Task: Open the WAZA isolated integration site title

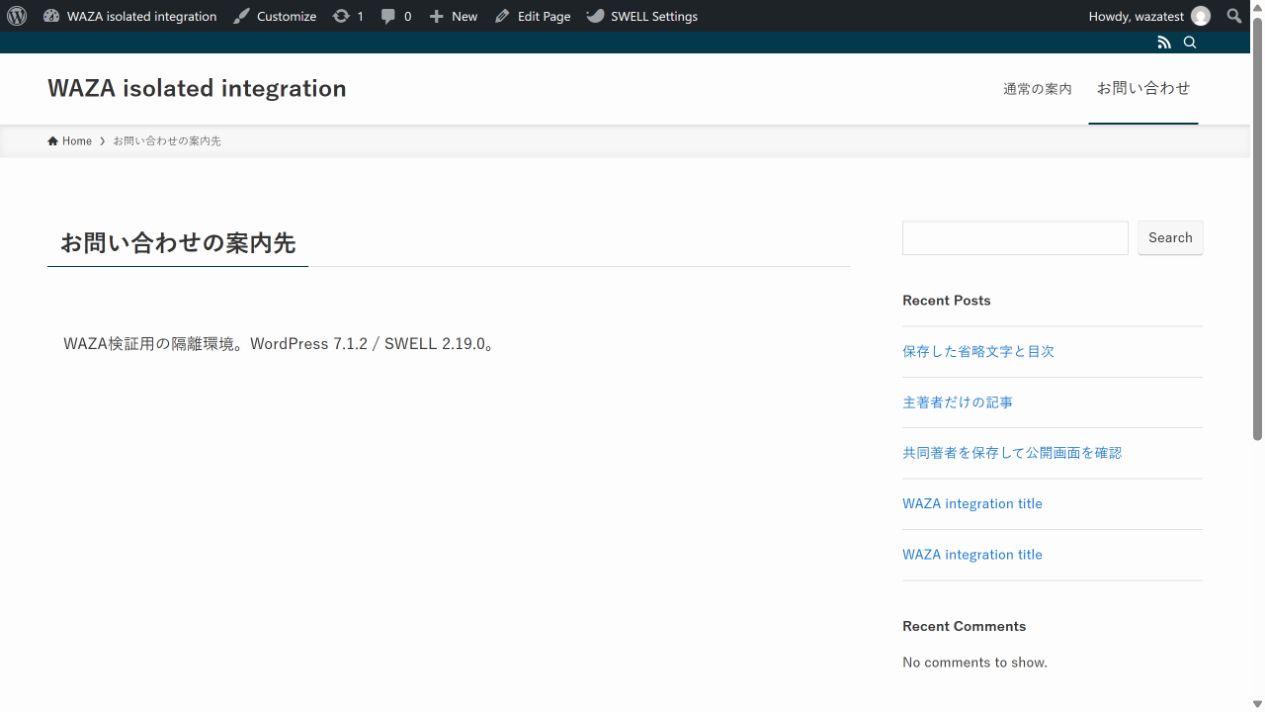Action: pyautogui.click(x=197, y=88)
